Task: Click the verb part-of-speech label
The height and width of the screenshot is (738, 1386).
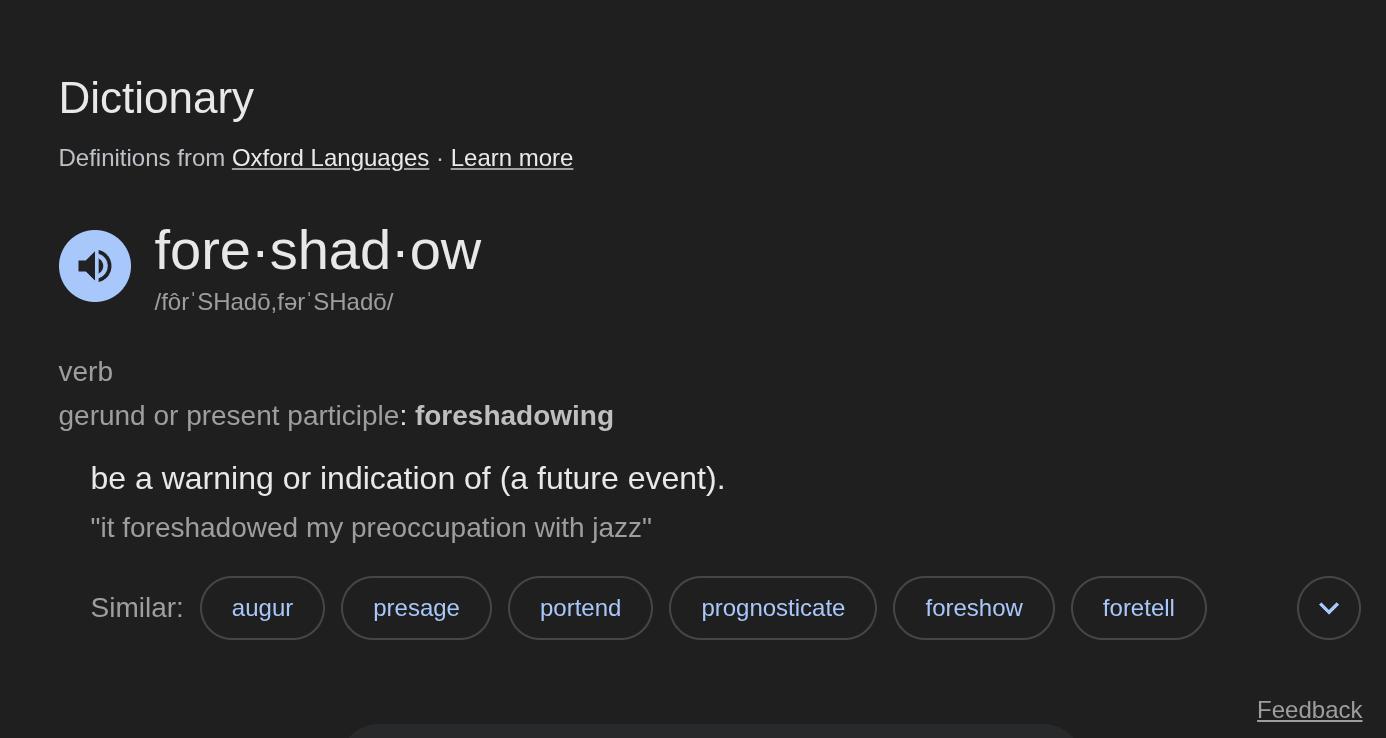Action: click(x=86, y=372)
